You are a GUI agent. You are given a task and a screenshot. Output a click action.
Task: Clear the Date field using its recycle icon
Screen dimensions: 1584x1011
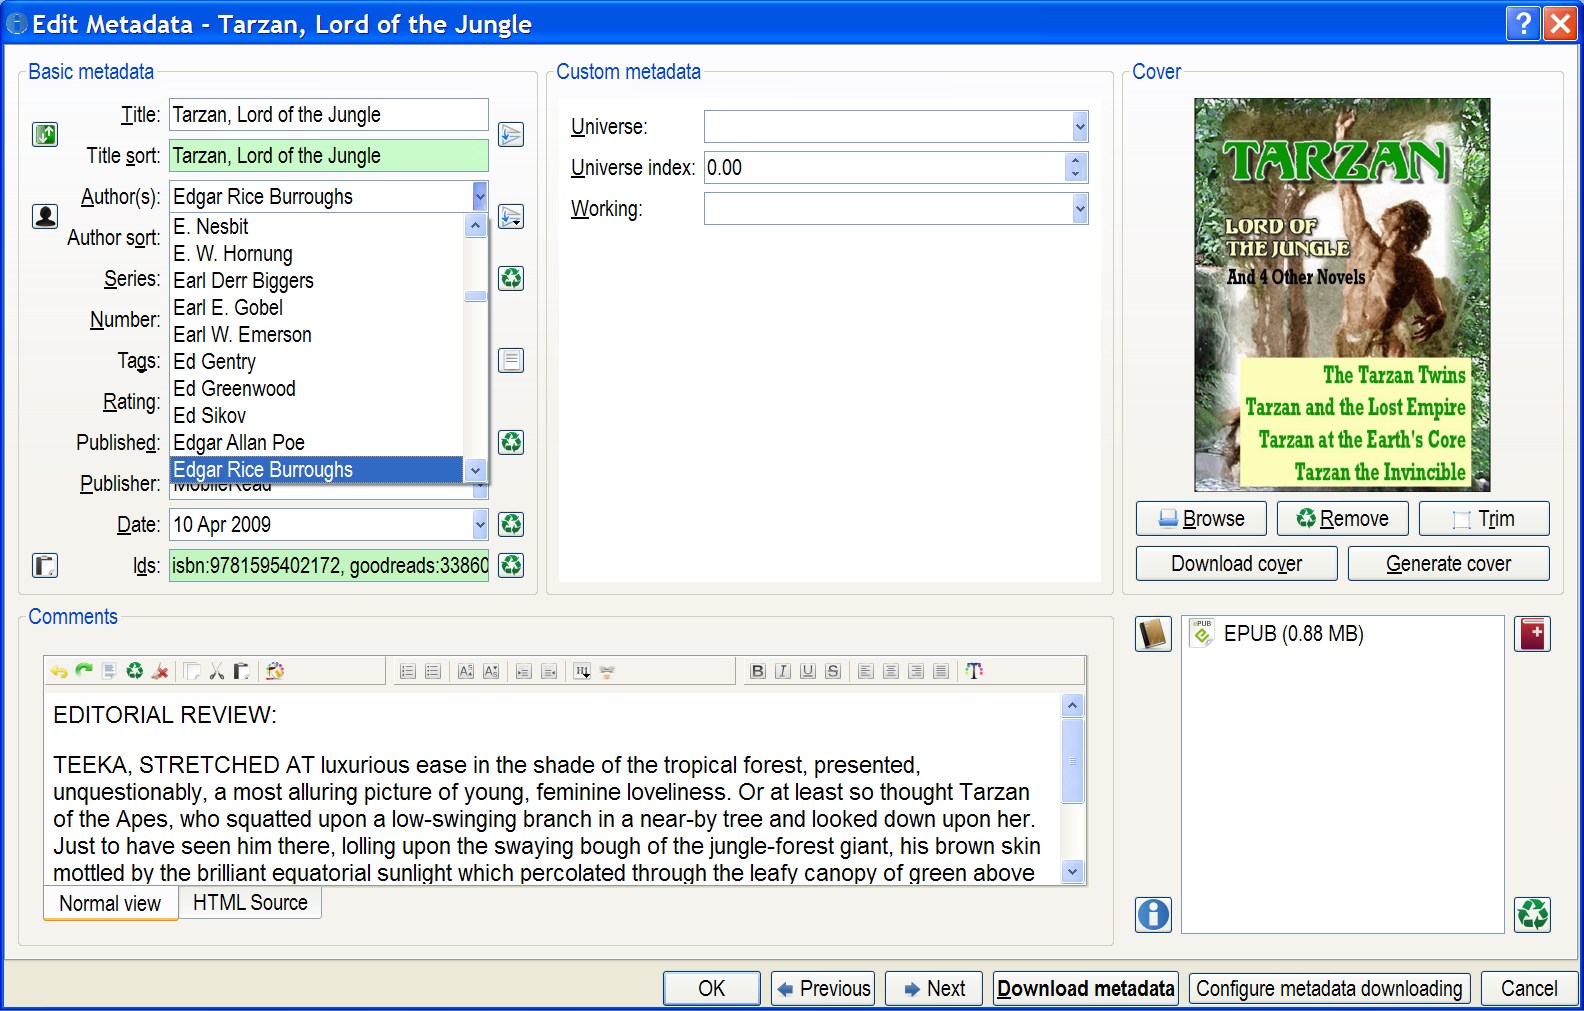511,524
